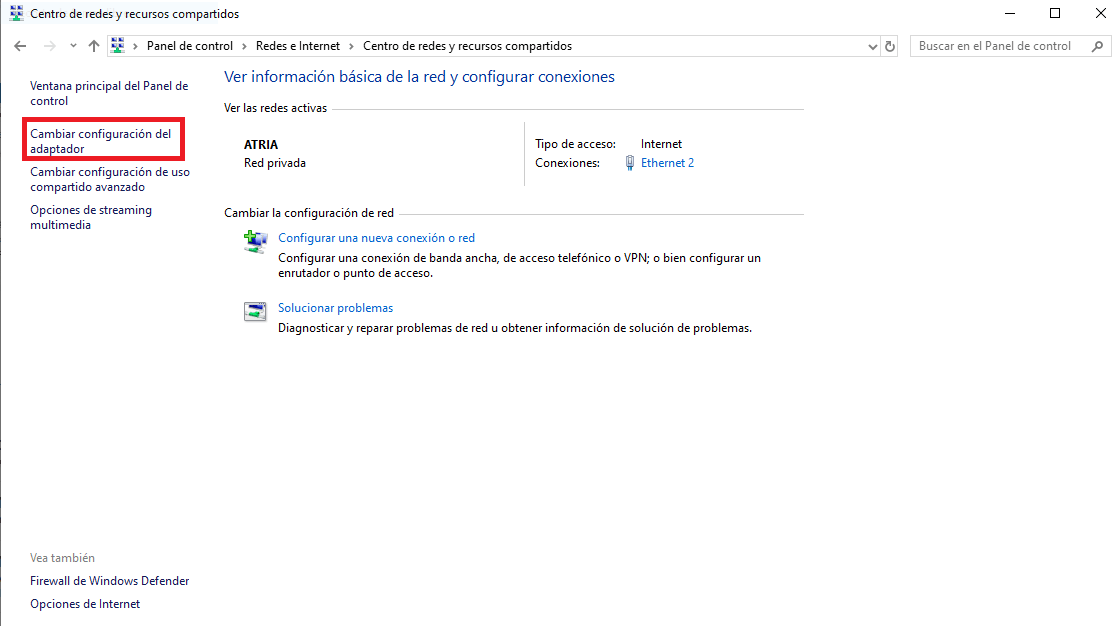Expand the chevron after Redes e Internet
Viewport: 1120px width, 626px height.
click(x=351, y=46)
